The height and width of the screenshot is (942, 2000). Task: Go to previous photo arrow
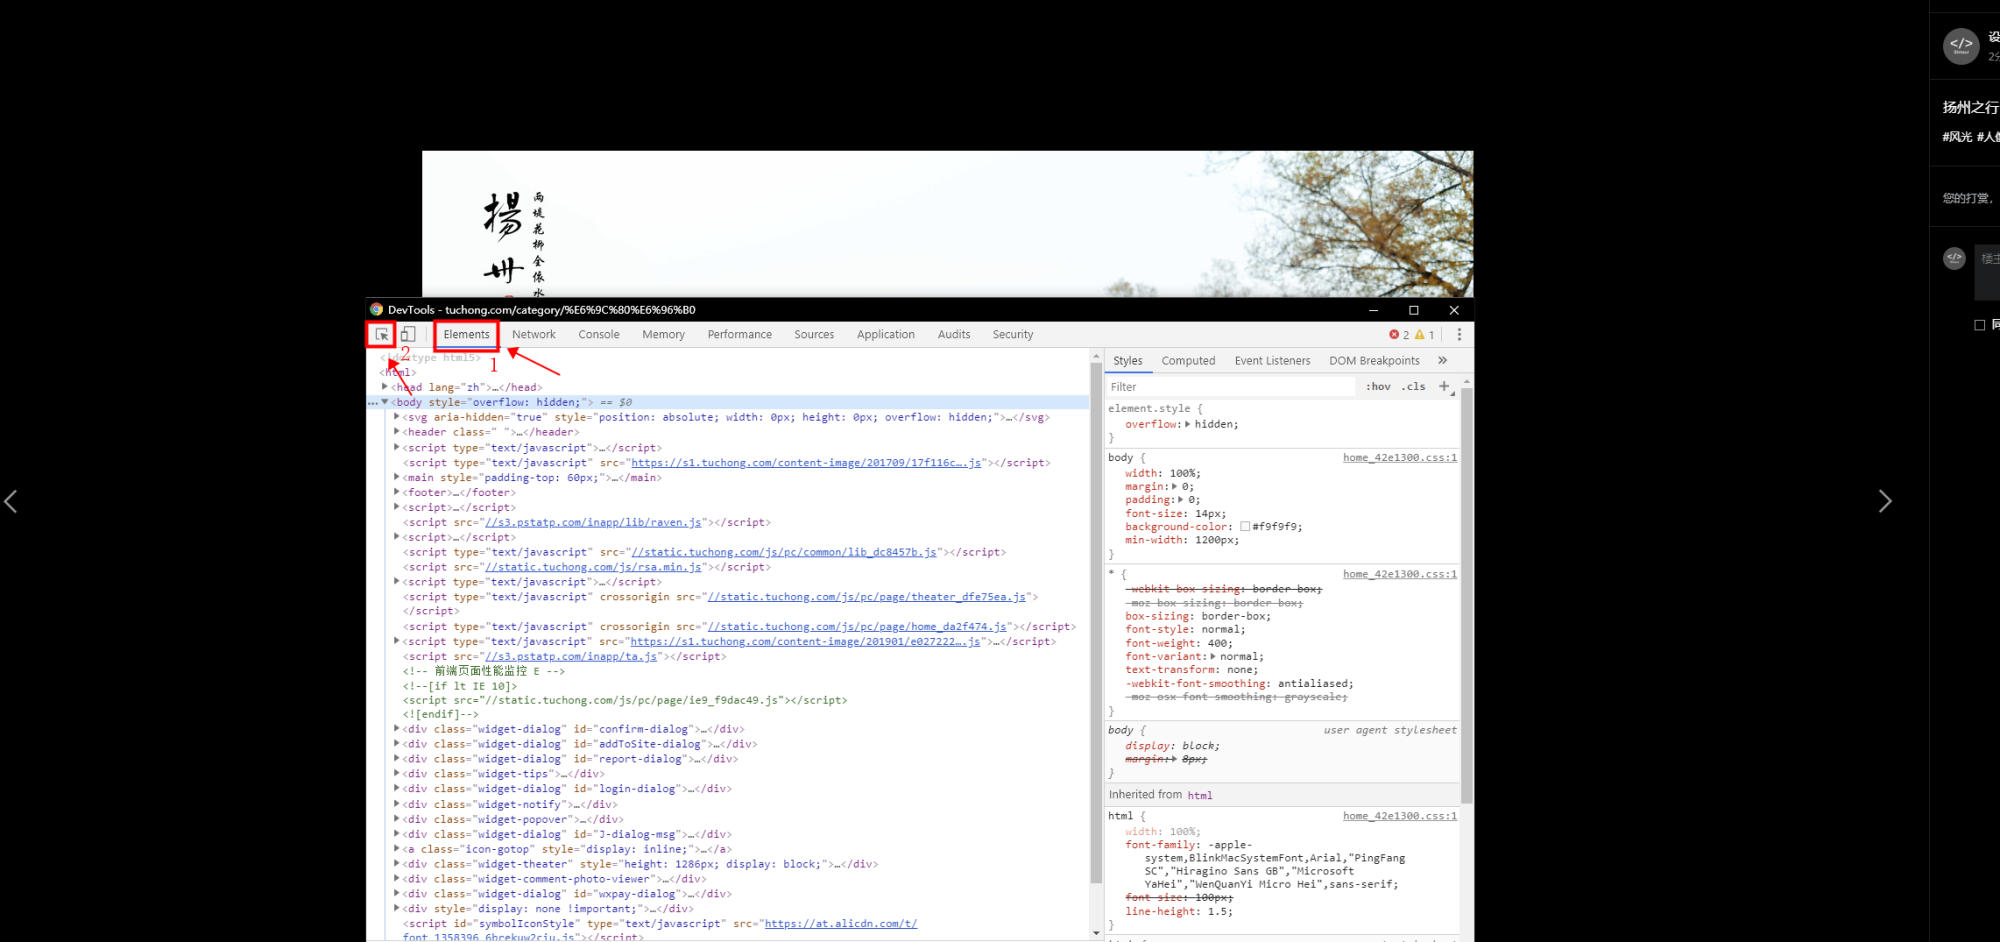point(11,501)
